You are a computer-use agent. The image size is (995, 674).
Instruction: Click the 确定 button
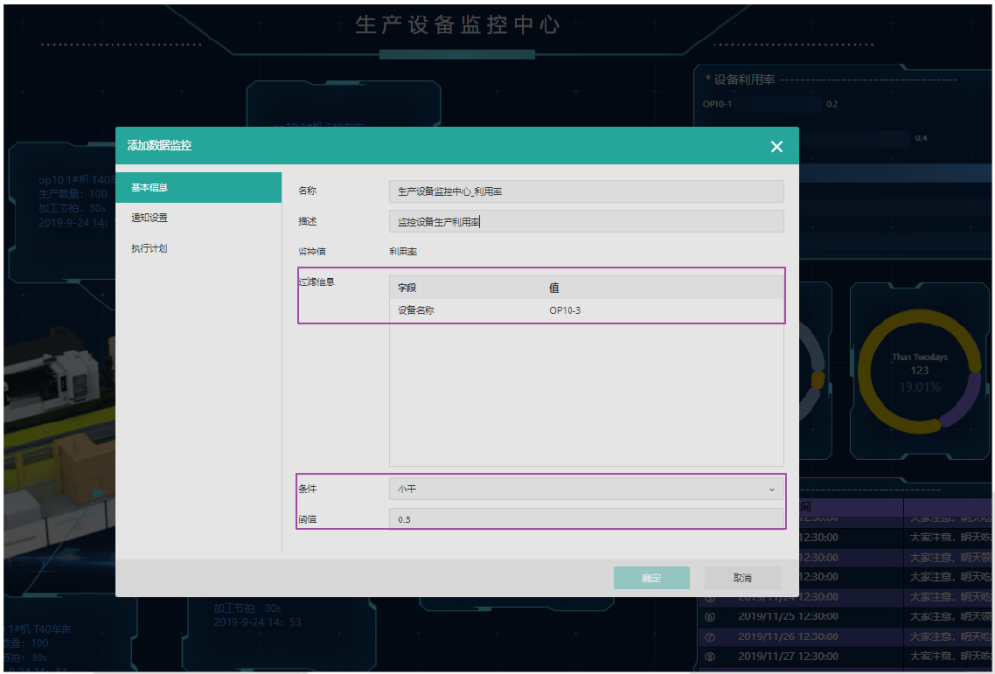(x=651, y=578)
